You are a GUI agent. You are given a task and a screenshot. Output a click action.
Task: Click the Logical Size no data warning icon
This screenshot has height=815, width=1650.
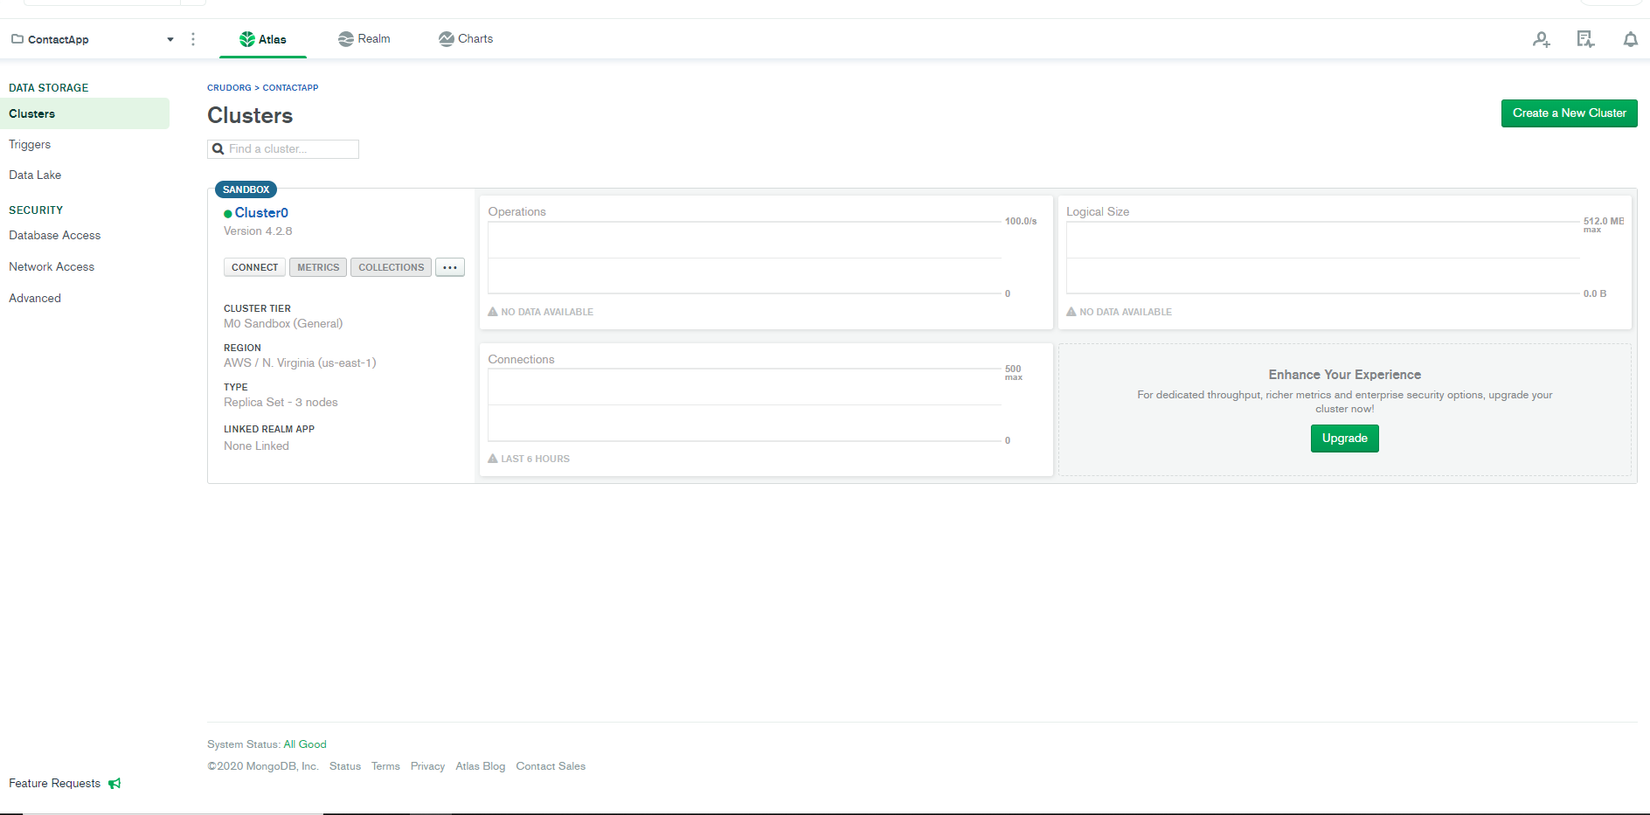point(1071,312)
